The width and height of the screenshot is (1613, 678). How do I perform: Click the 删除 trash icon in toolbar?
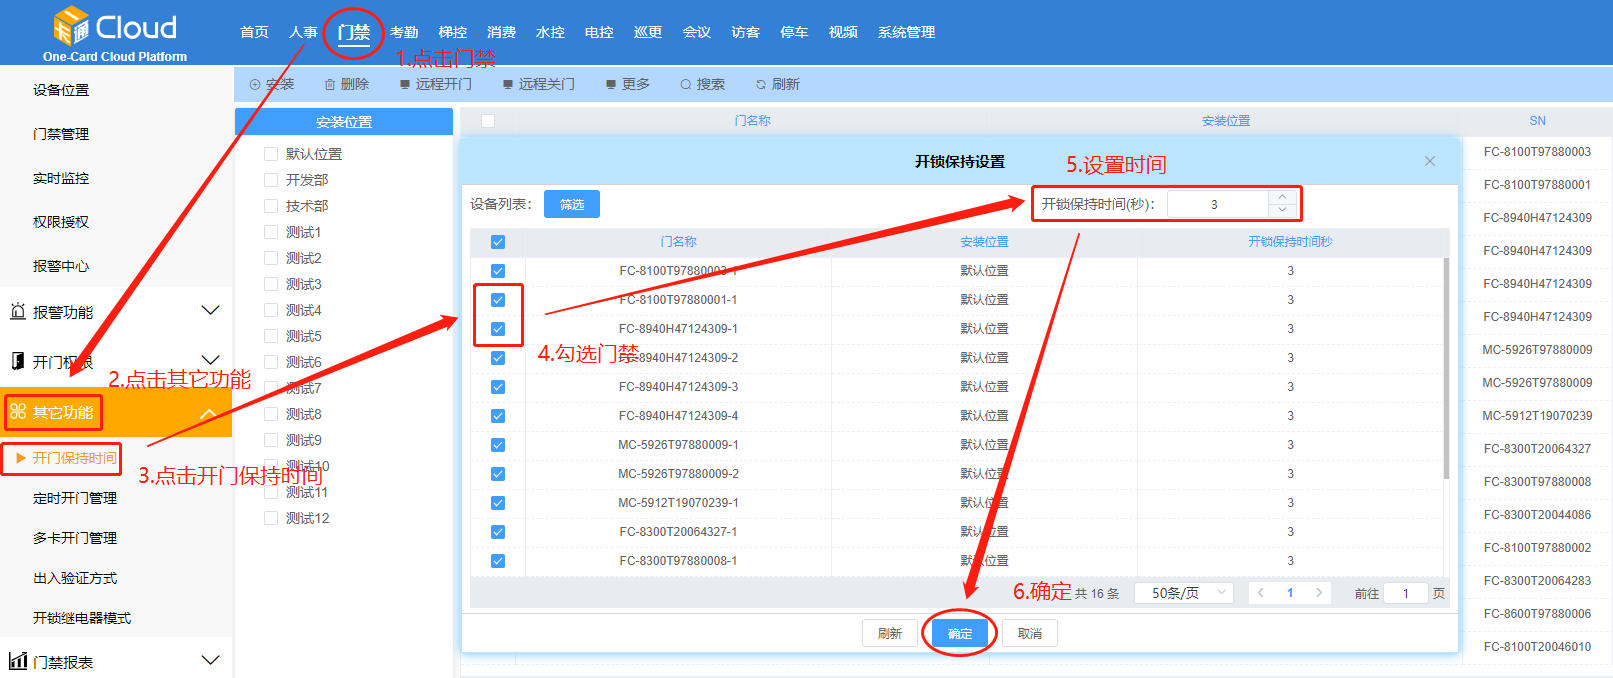point(330,85)
